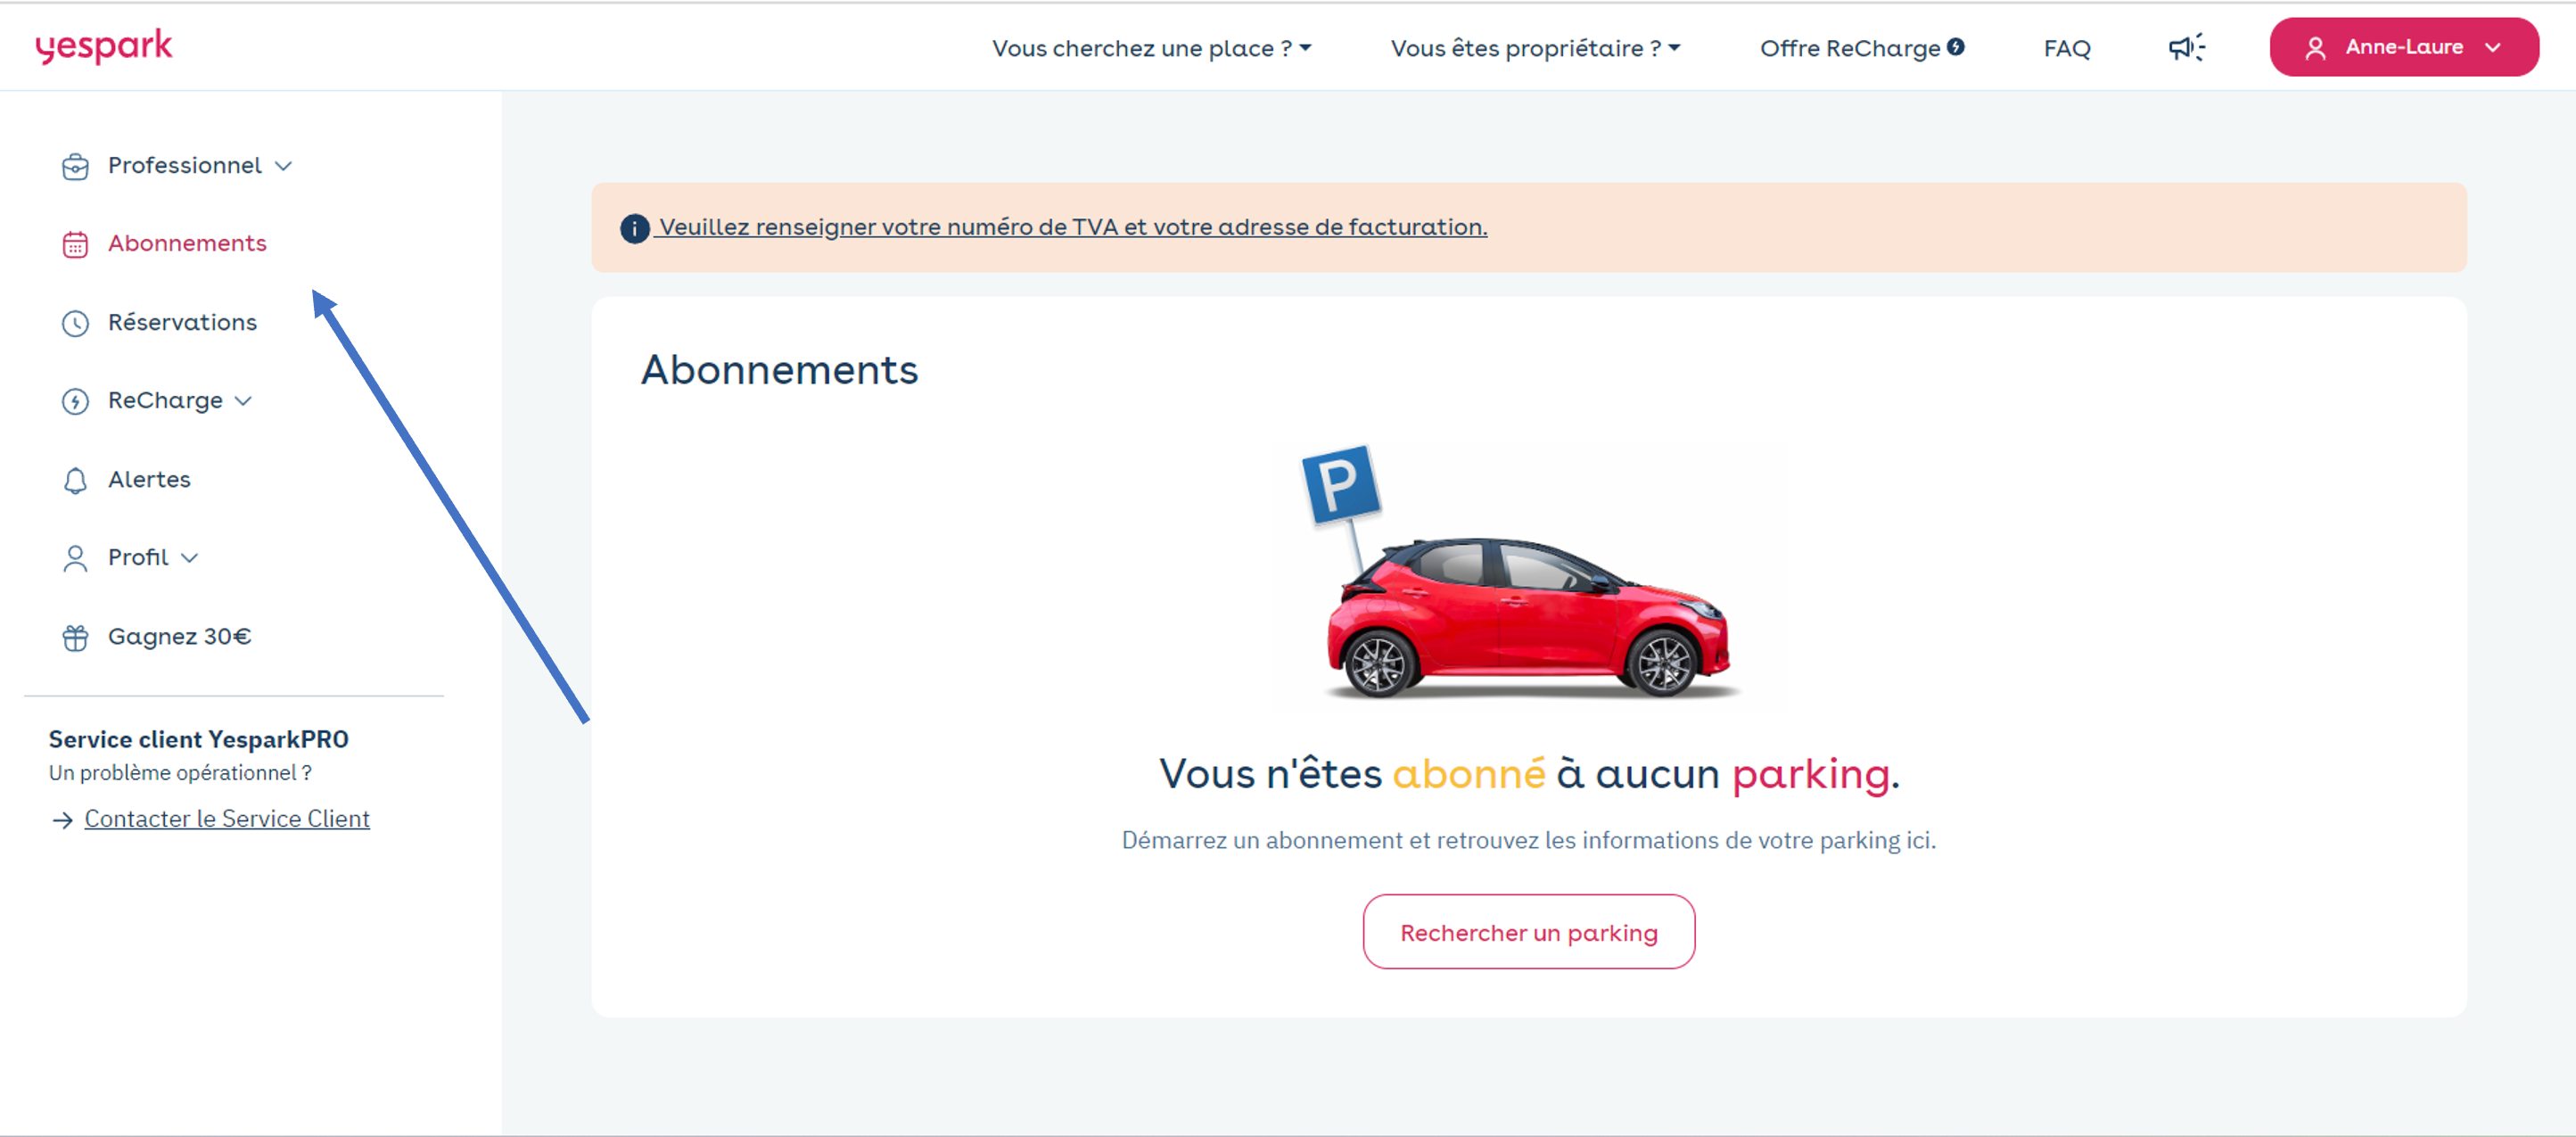Open the Anne-Laure account dropdown

point(2403,47)
